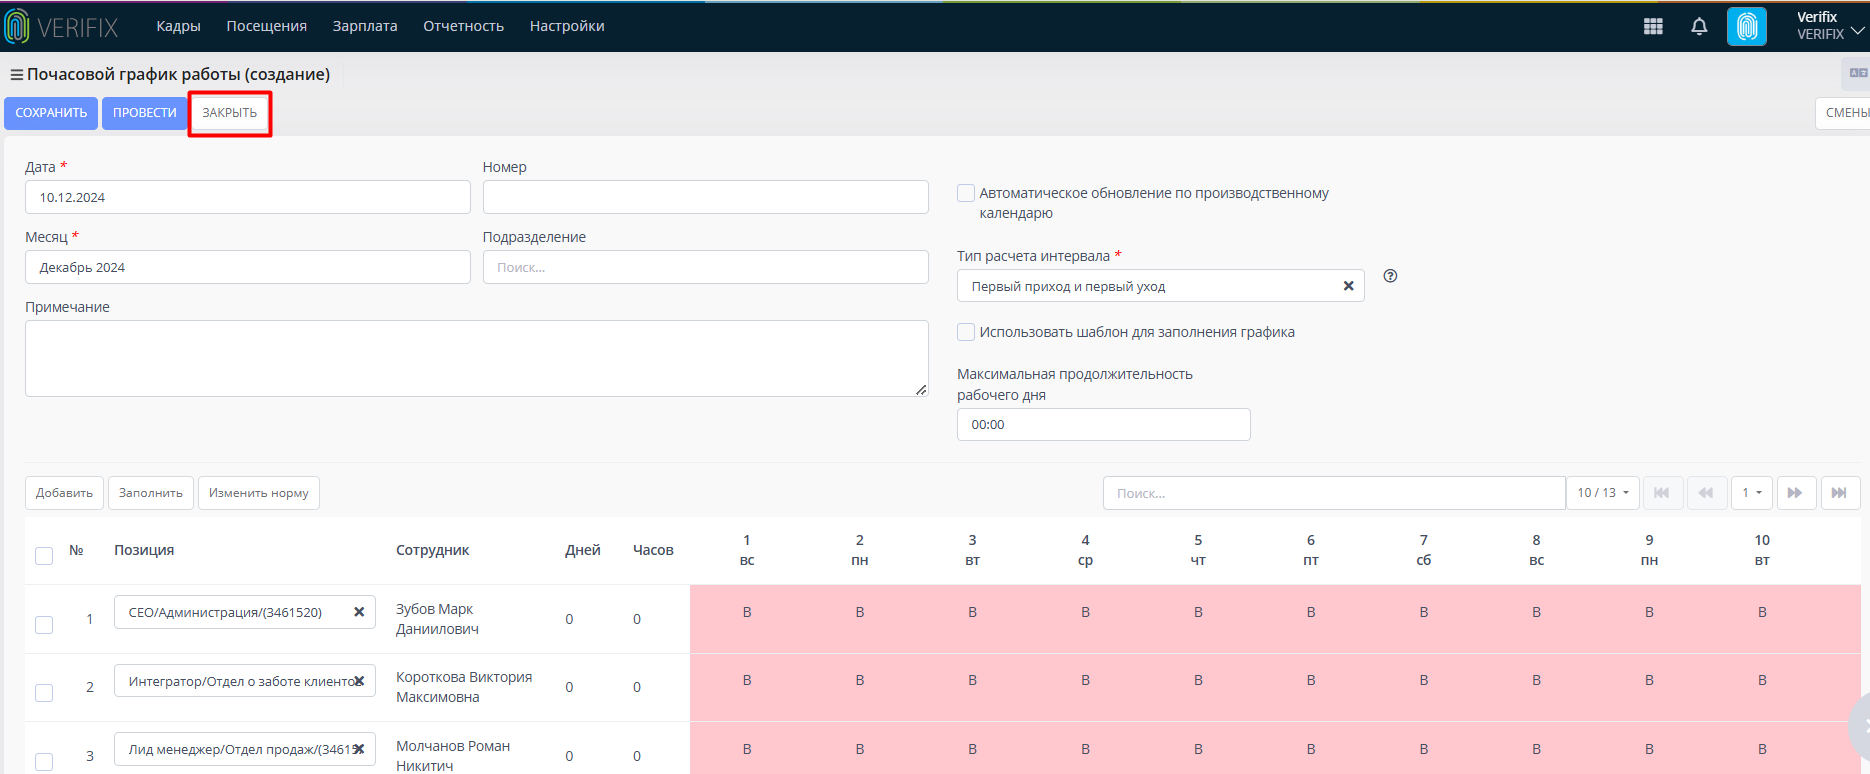Jump to the last page arrow
Image resolution: width=1870 pixels, height=774 pixels.
pos(1840,493)
